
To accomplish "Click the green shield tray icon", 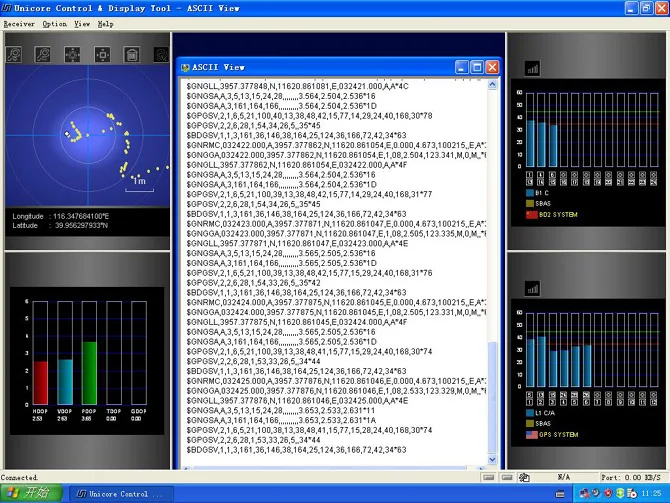I will (620, 494).
